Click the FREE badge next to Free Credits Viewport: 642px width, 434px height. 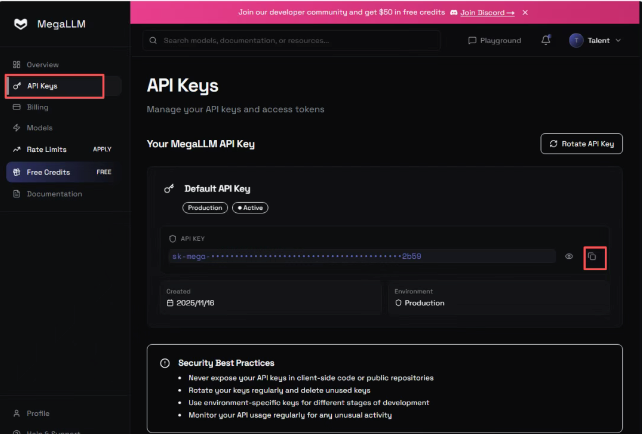pyautogui.click(x=104, y=172)
